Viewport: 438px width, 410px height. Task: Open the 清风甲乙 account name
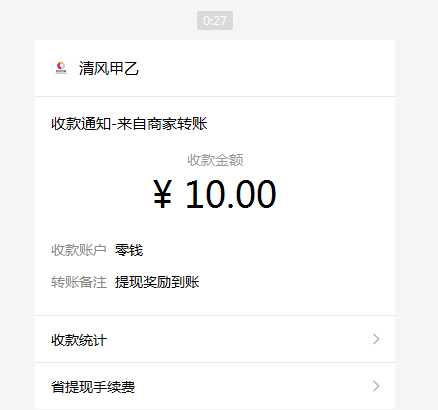tap(109, 69)
